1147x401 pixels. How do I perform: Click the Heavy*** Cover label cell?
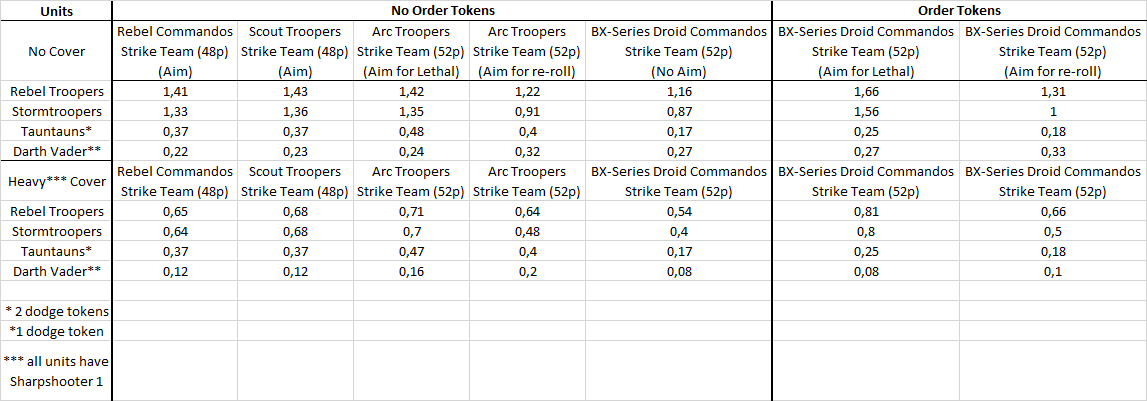[56, 181]
